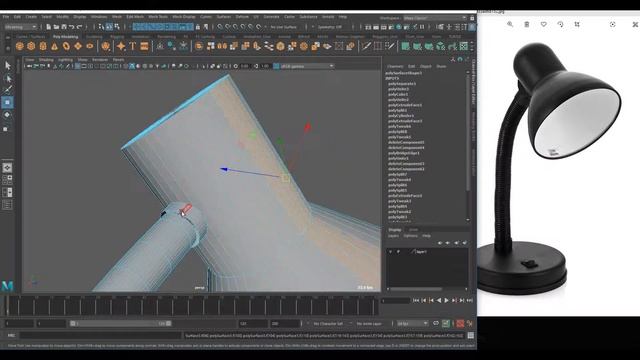The image size is (640, 360).
Task: Click go to end of playback range
Action: [x=469, y=300]
